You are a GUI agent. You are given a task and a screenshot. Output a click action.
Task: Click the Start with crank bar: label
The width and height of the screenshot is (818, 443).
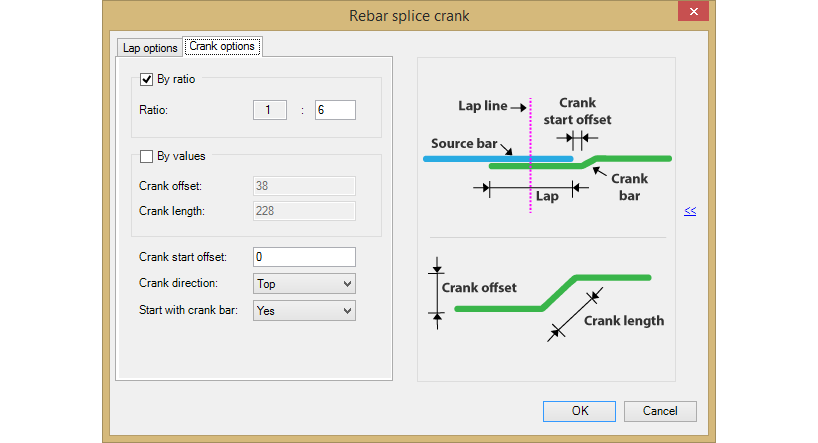pyautogui.click(x=188, y=310)
